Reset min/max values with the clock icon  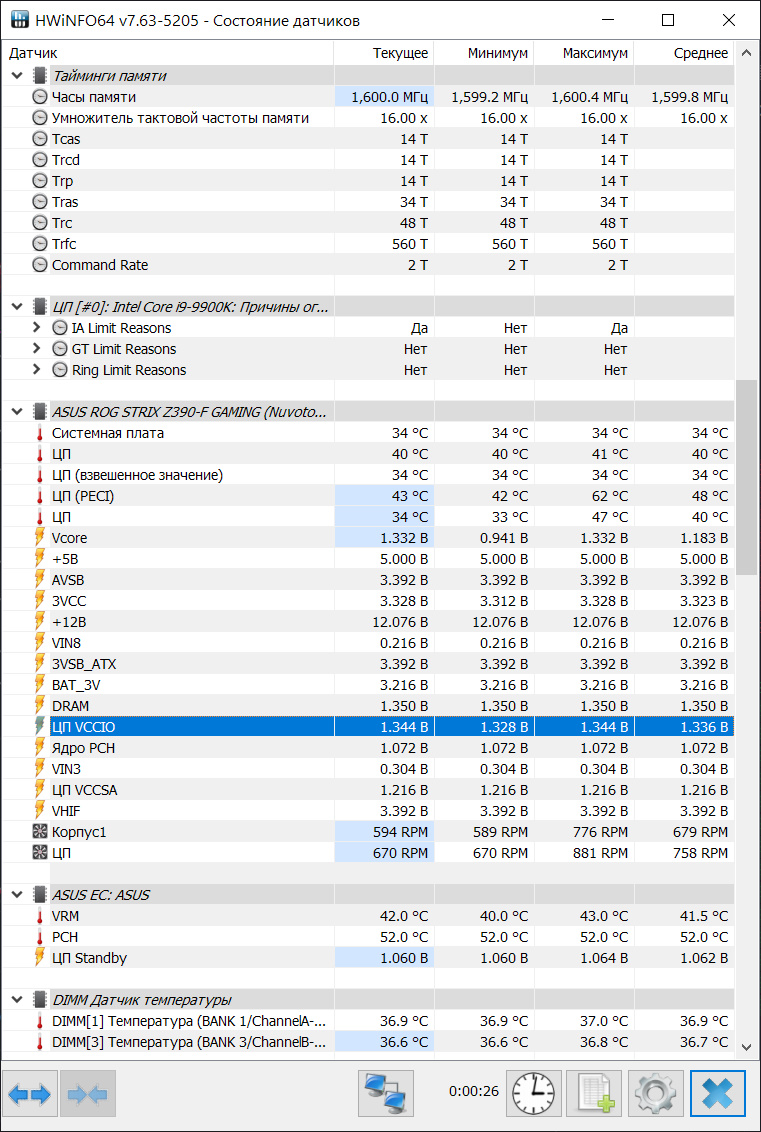pos(534,1094)
